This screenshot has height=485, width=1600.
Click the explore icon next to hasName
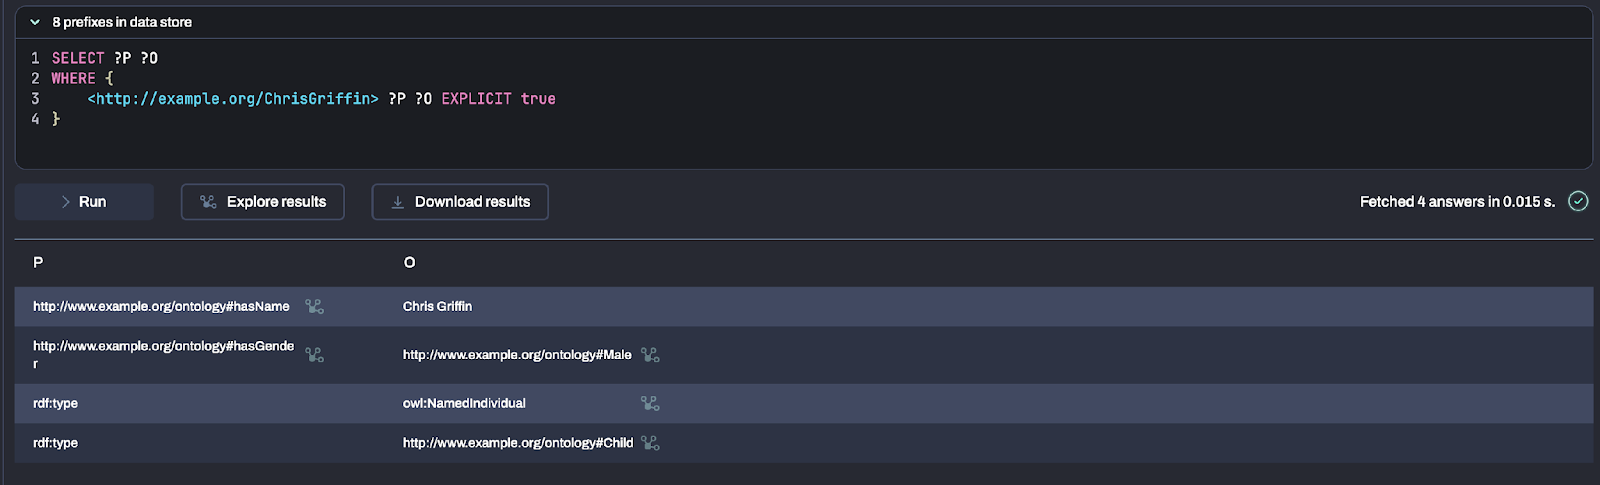tap(314, 307)
